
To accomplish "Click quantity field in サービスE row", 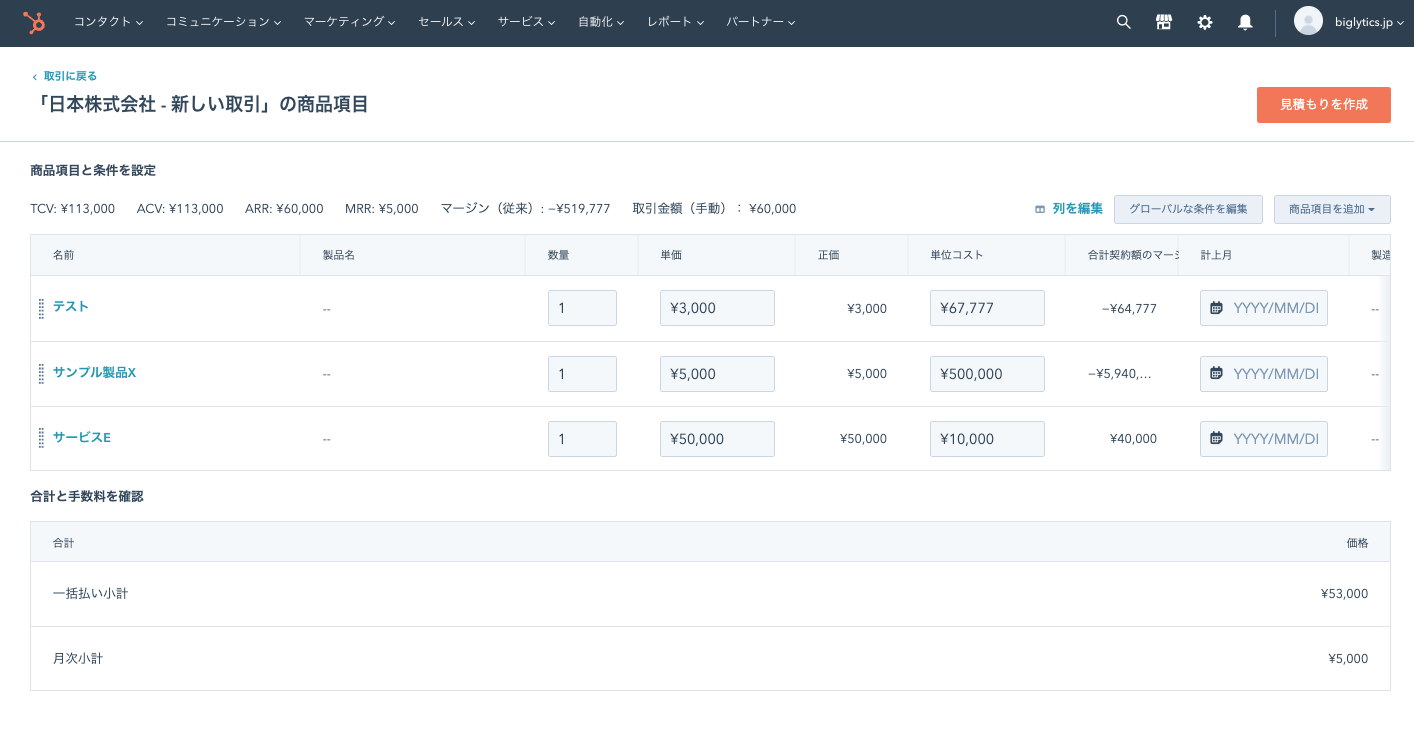I will pos(582,439).
